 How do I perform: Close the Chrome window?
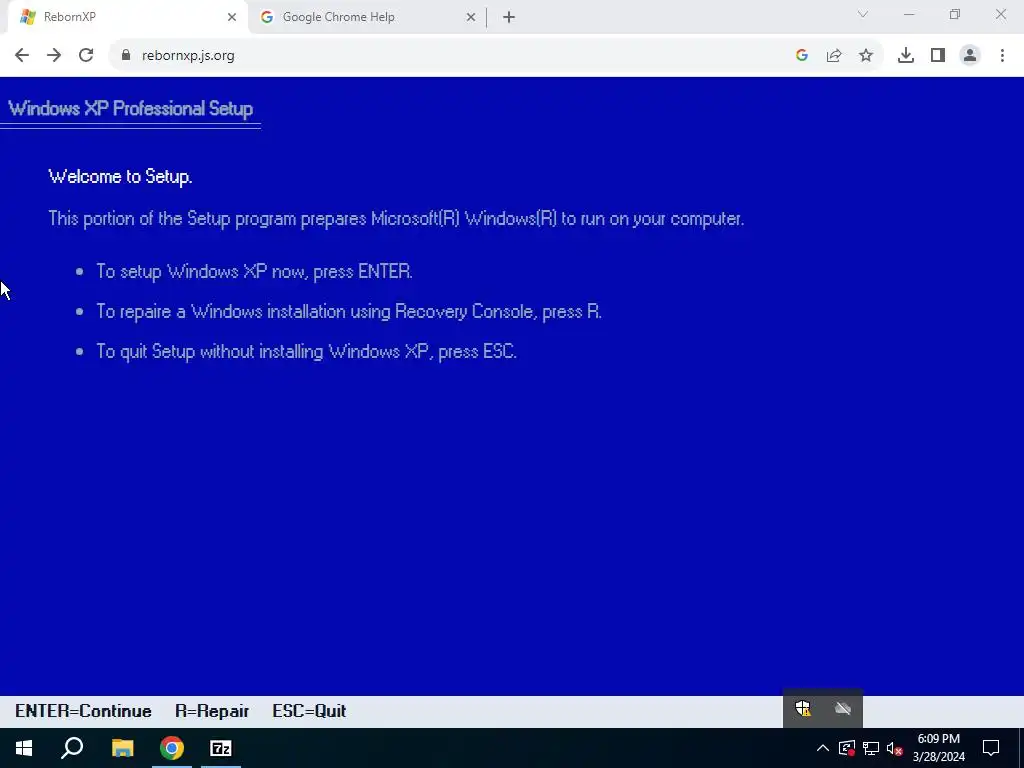point(1000,14)
